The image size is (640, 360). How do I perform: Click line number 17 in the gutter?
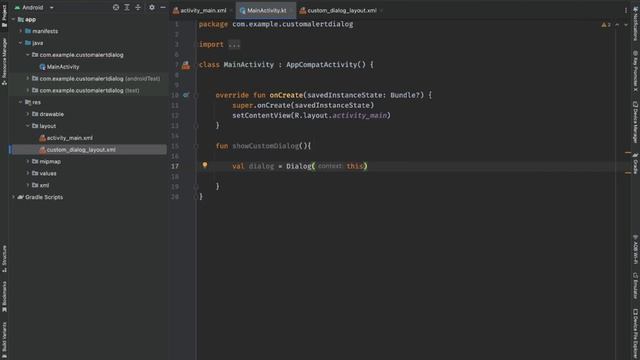click(175, 166)
